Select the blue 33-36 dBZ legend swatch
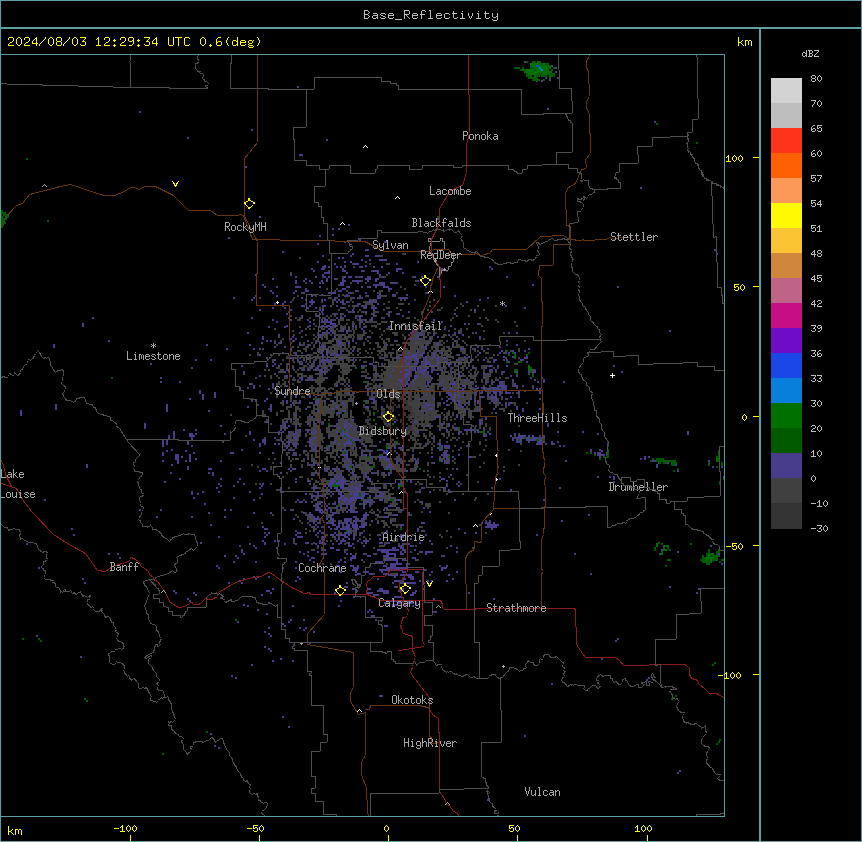This screenshot has width=862, height=842. (786, 365)
